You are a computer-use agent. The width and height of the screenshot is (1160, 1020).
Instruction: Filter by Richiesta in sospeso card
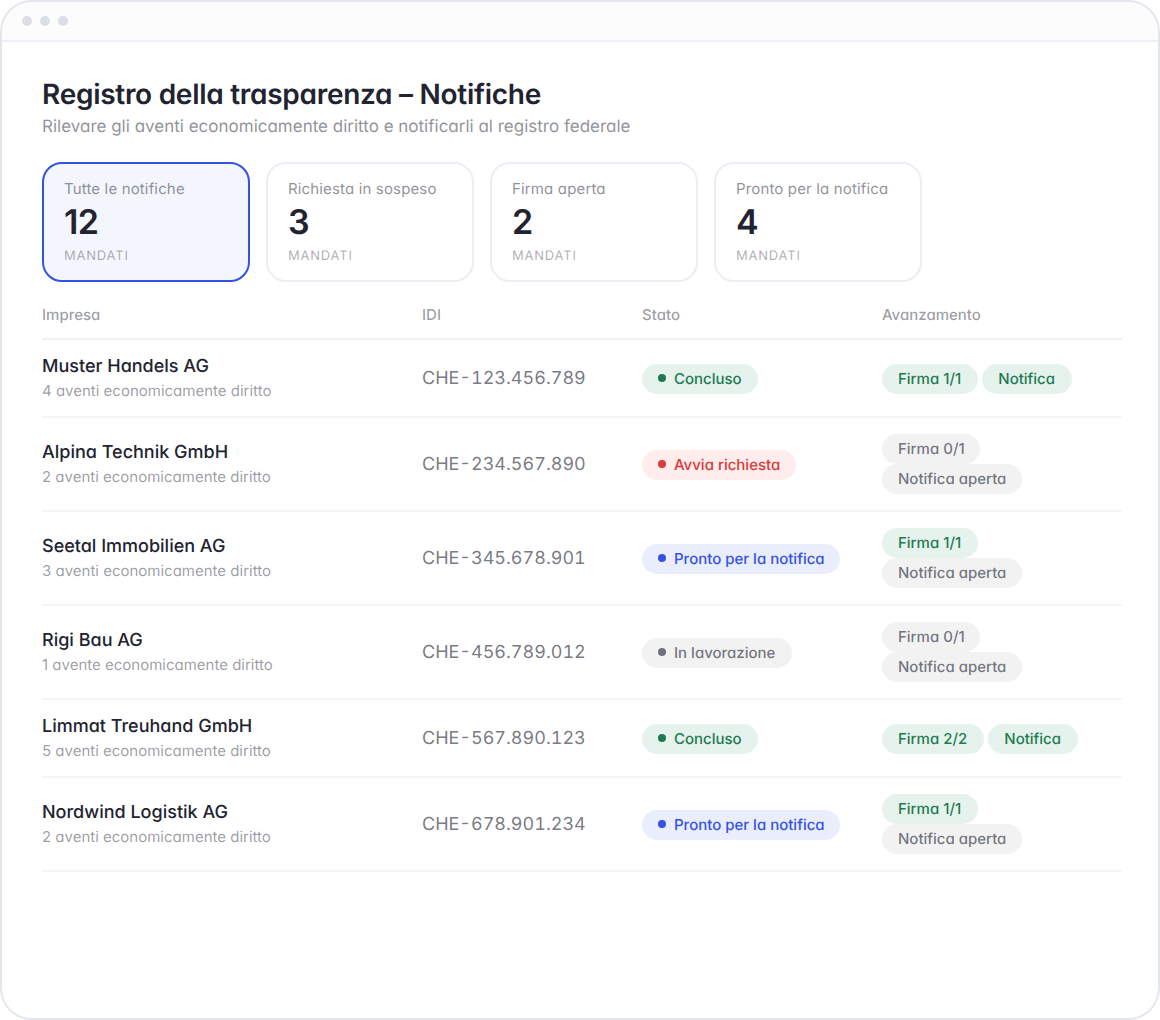[x=370, y=222]
